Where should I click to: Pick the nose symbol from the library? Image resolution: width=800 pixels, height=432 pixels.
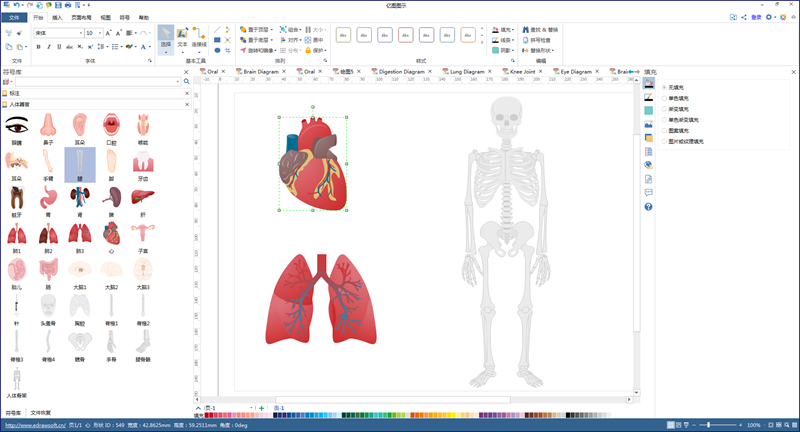(x=48, y=125)
